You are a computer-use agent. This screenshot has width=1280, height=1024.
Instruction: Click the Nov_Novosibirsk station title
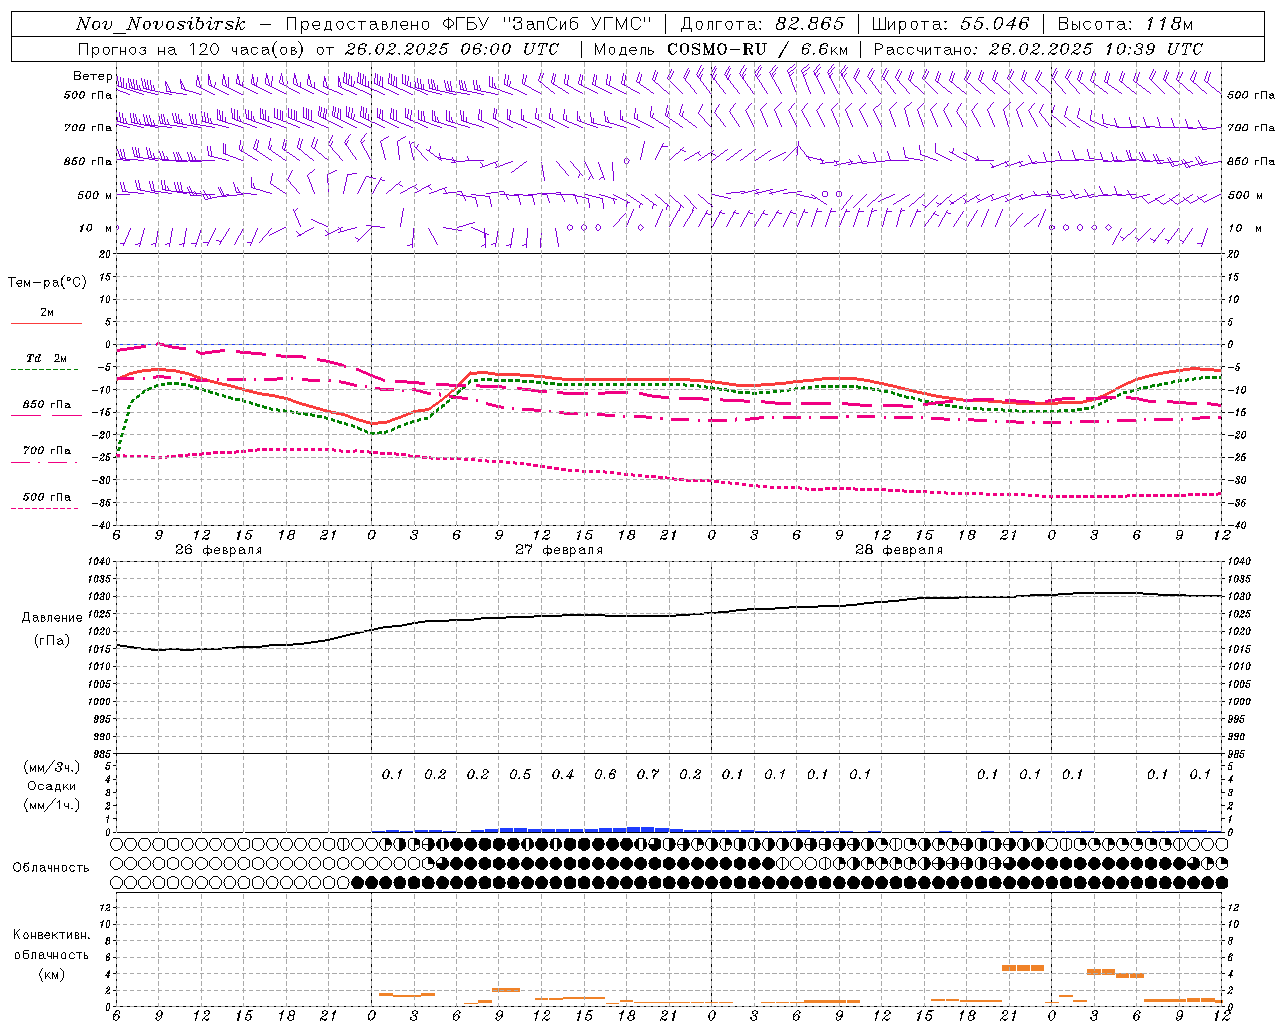coord(161,24)
